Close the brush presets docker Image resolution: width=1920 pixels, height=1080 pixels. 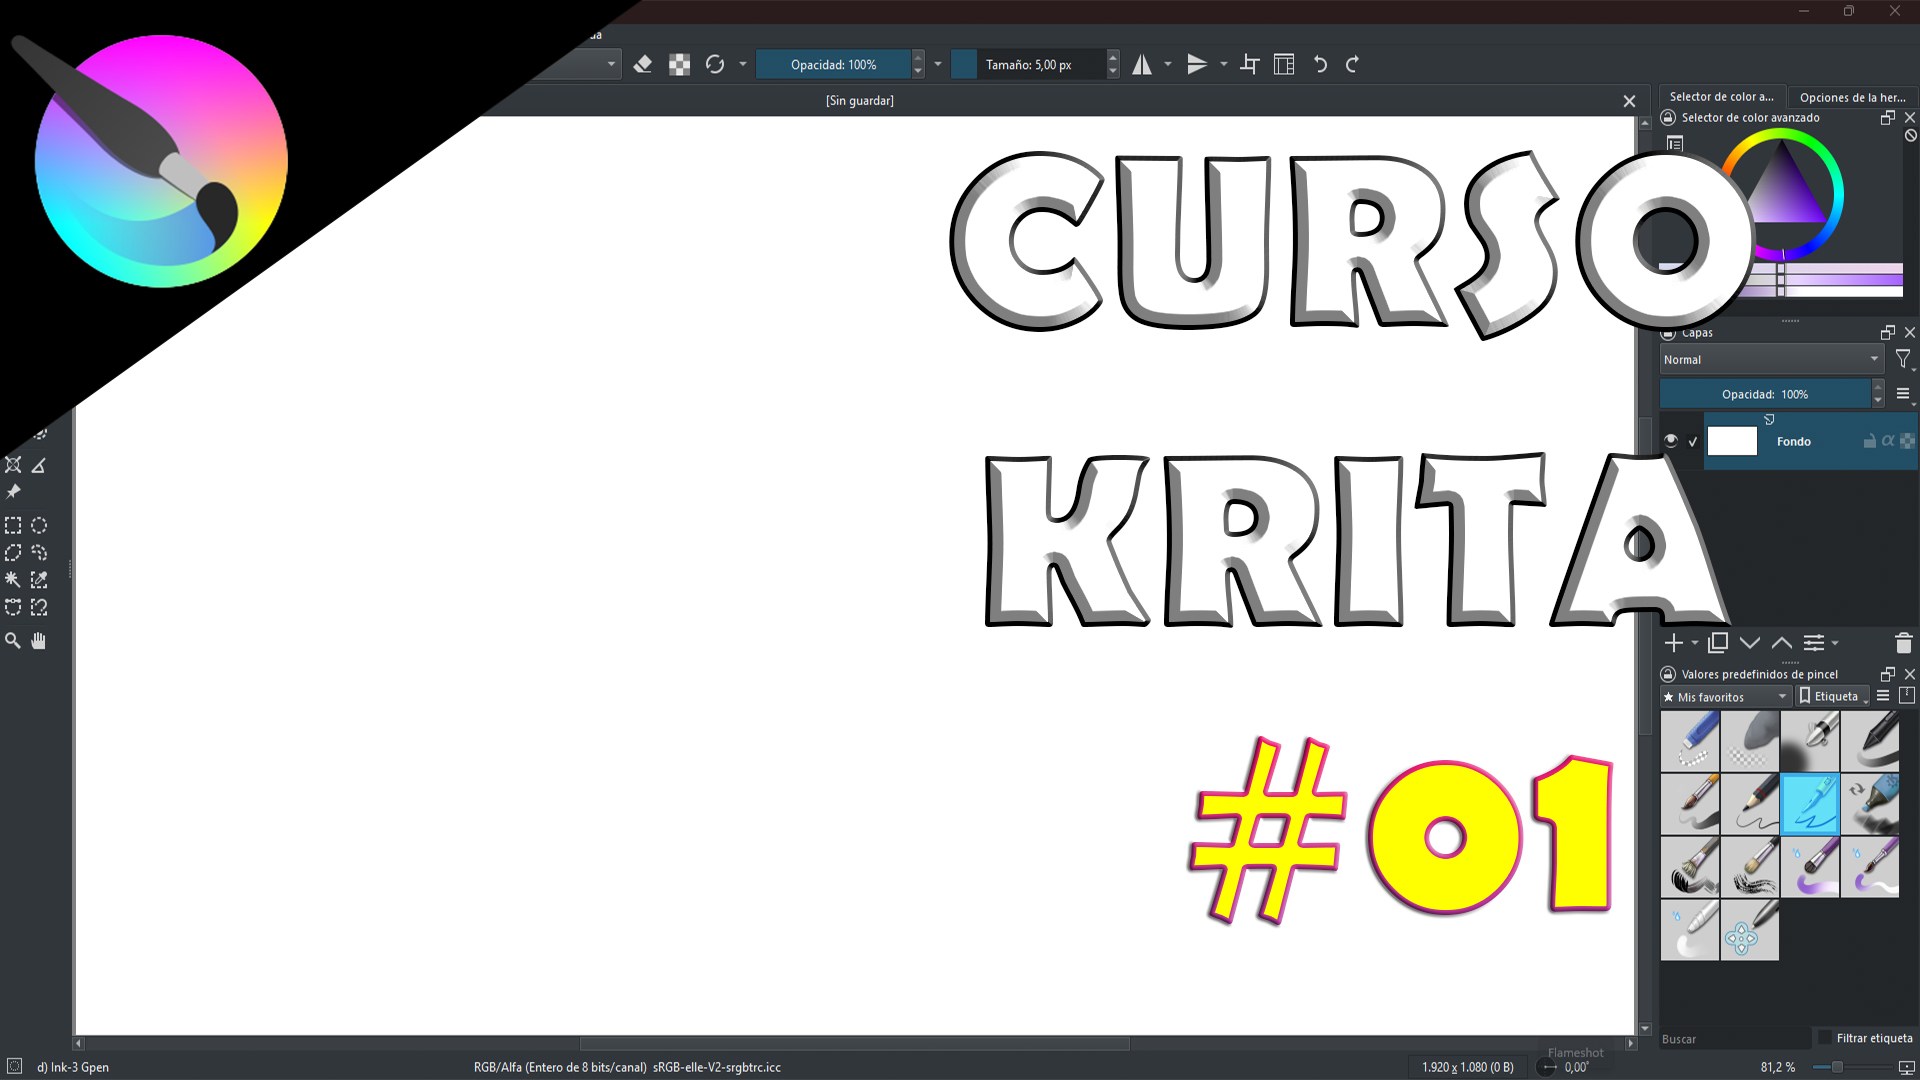point(1909,674)
